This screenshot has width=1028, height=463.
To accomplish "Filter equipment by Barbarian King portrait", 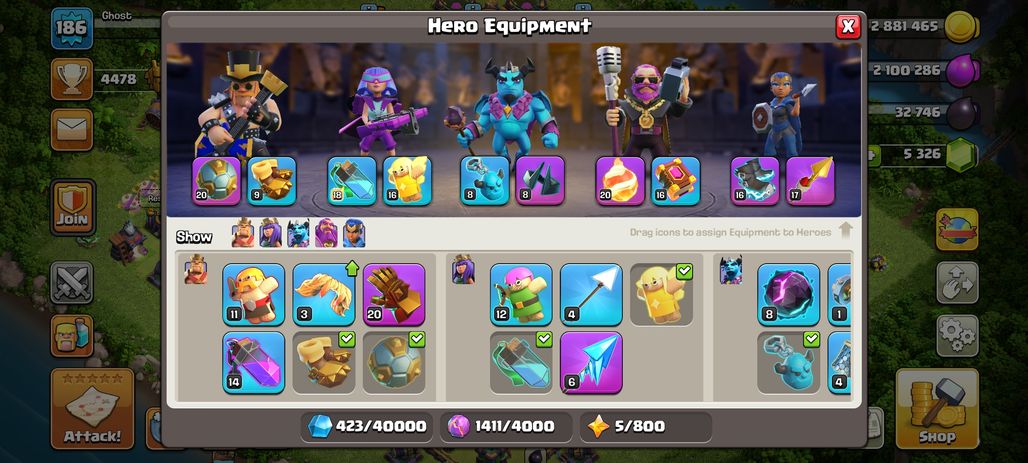I will [x=243, y=233].
